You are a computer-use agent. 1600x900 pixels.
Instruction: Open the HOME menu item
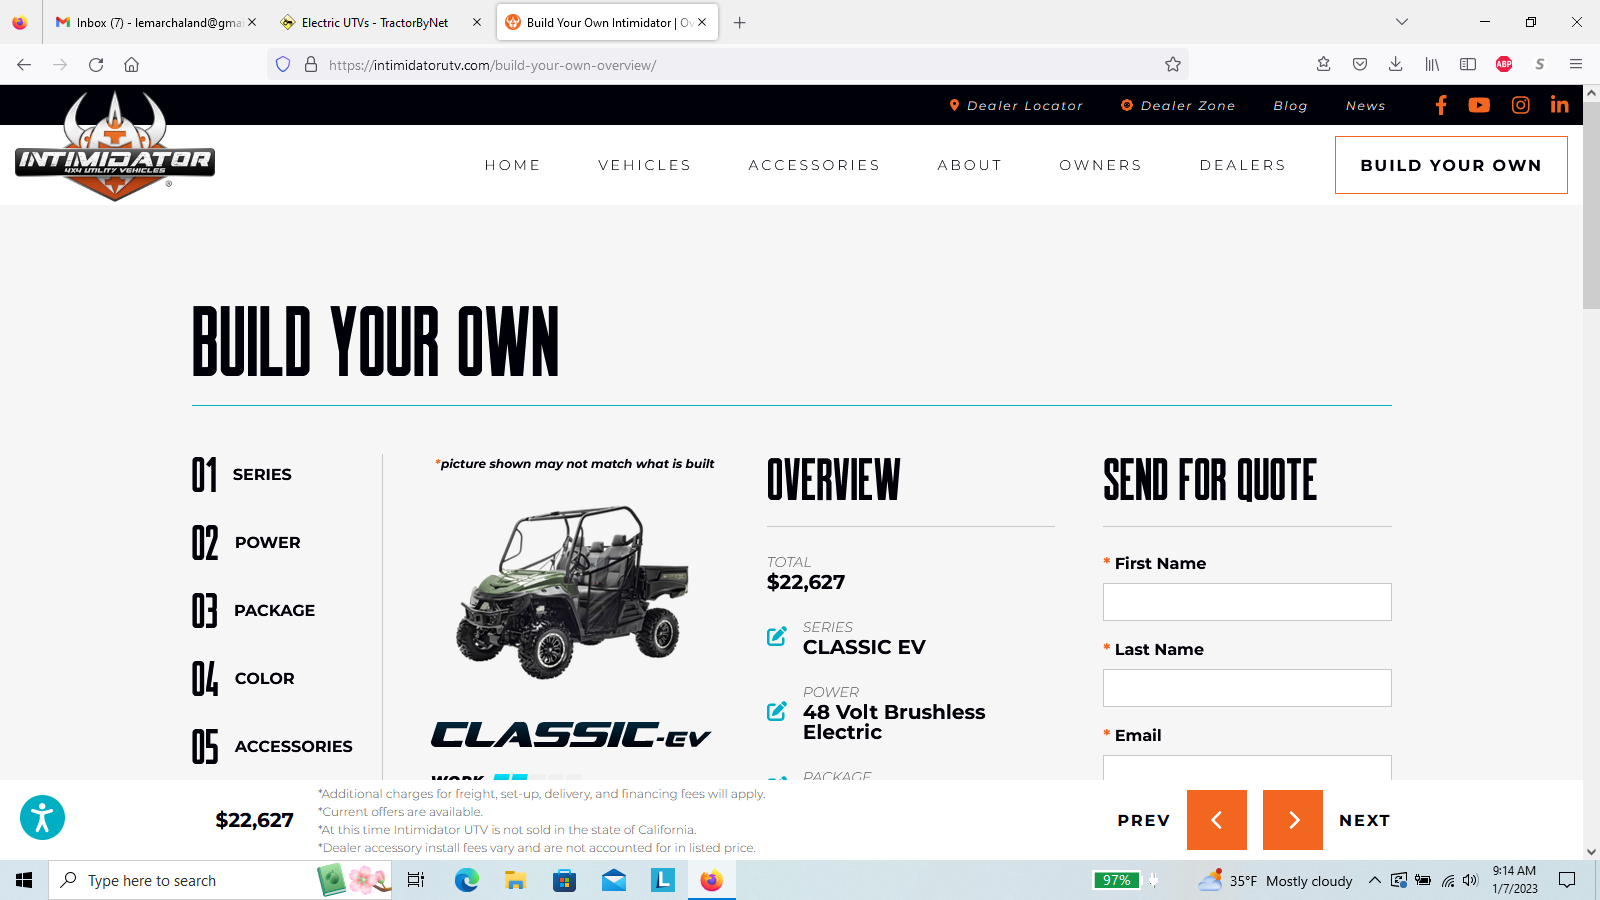(512, 165)
